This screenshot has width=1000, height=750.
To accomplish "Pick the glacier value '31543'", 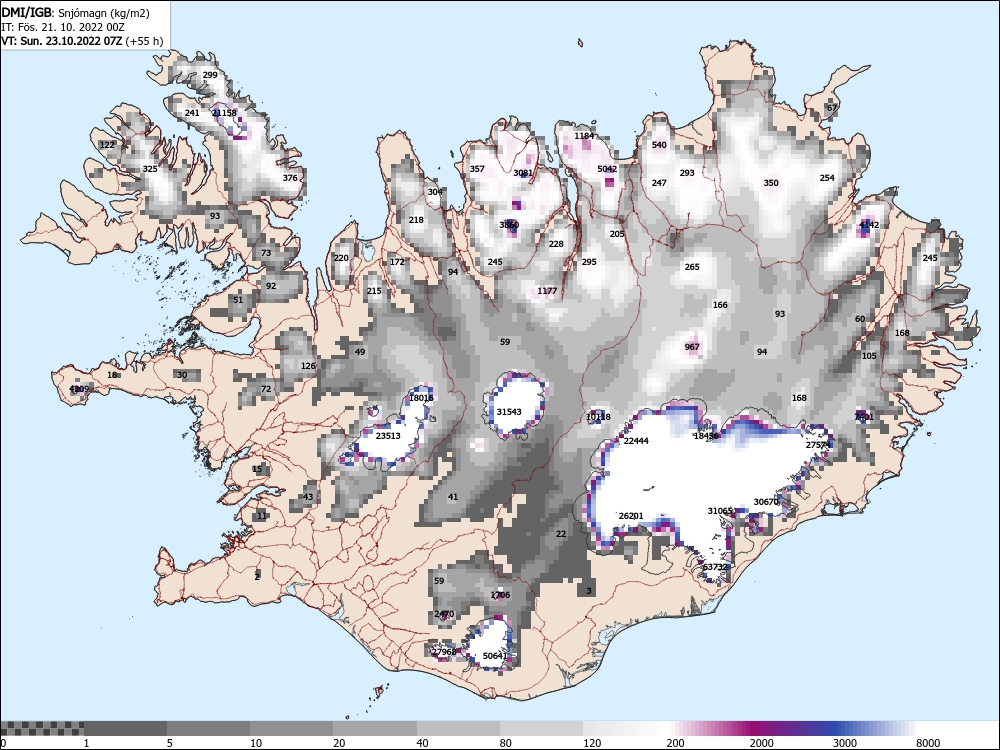I will (509, 412).
